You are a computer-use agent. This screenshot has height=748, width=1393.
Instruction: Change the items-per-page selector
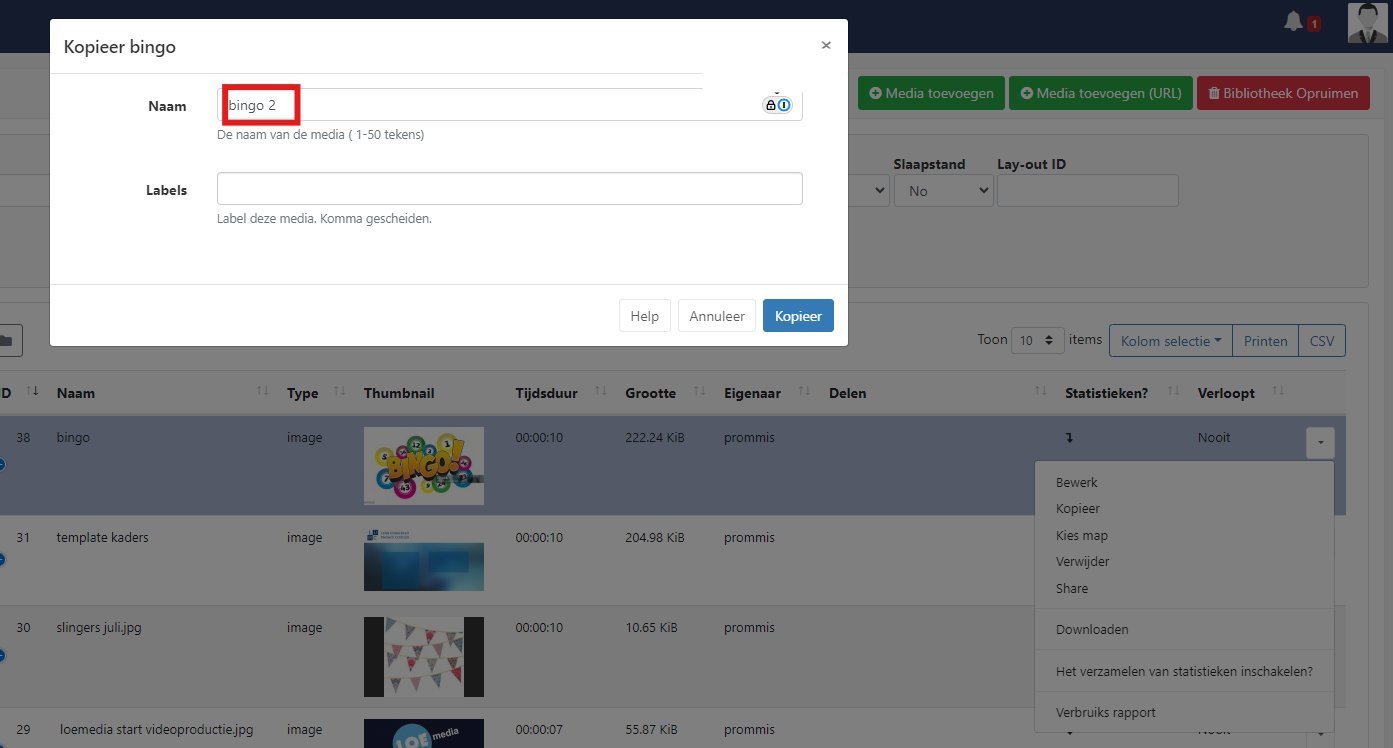(x=1037, y=340)
